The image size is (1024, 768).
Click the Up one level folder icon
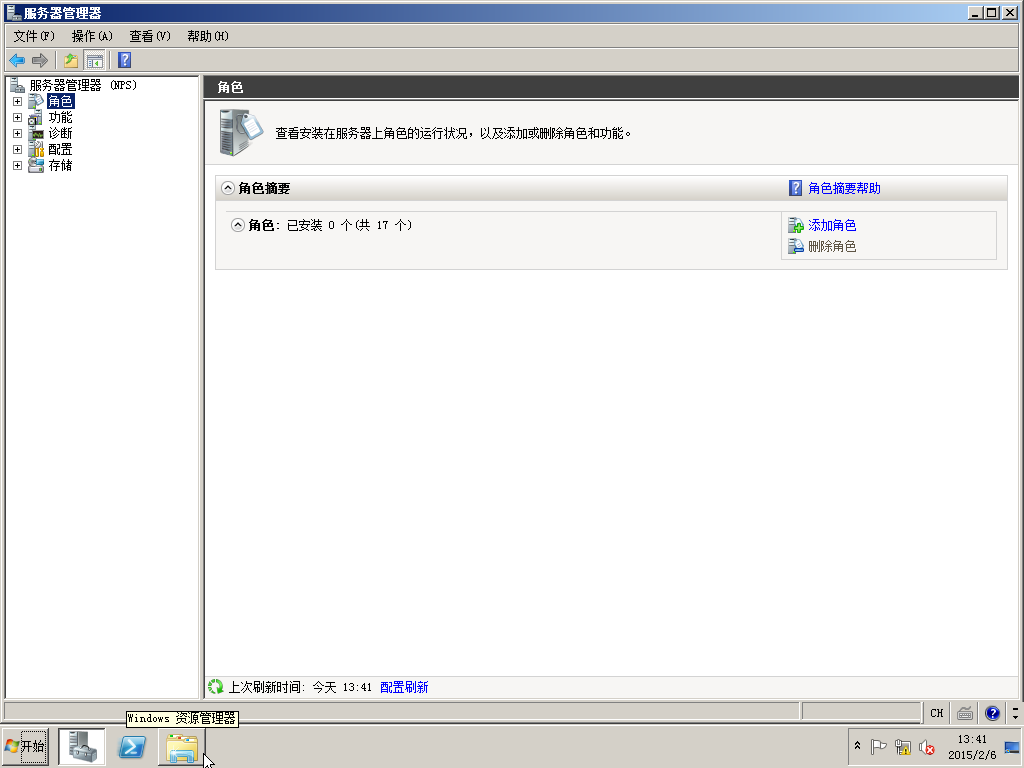[x=71, y=61]
